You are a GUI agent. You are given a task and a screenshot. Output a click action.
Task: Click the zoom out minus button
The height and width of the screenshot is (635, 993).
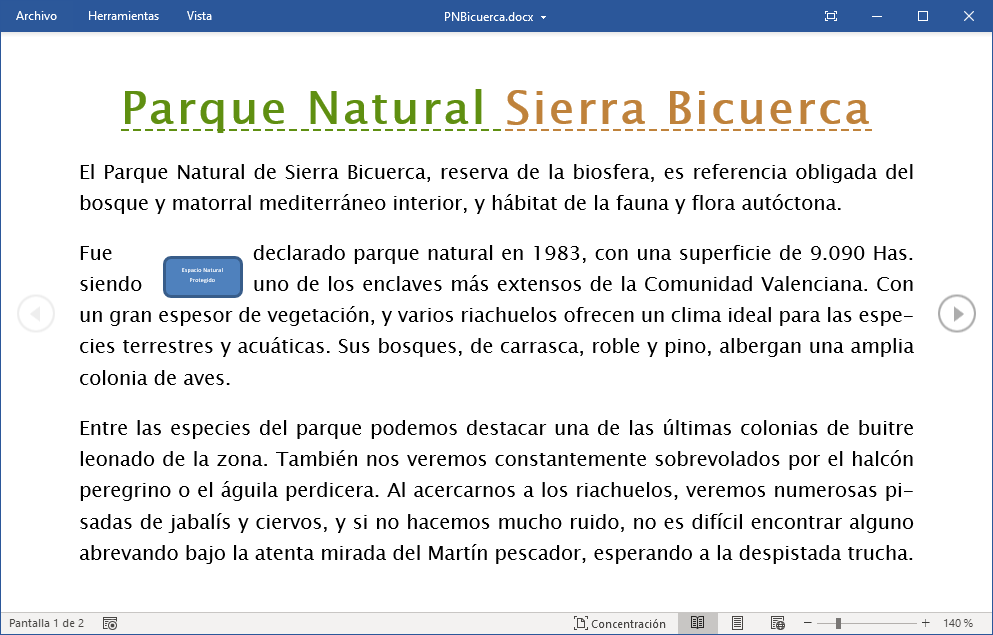[808, 623]
